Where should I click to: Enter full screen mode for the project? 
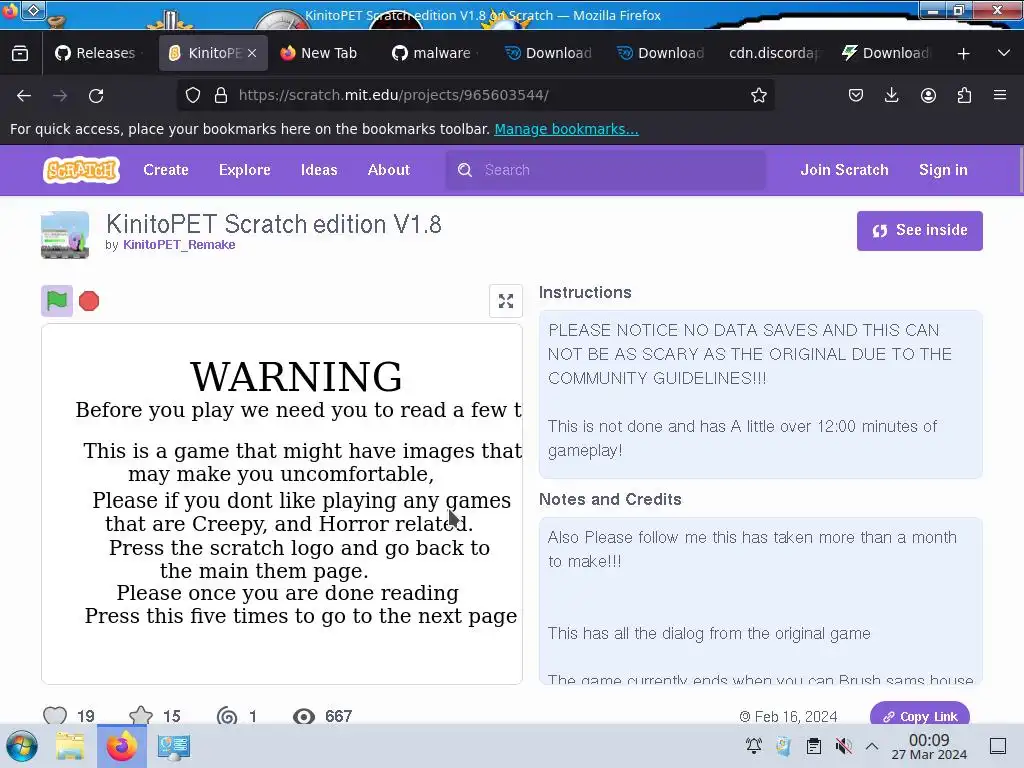coord(505,301)
